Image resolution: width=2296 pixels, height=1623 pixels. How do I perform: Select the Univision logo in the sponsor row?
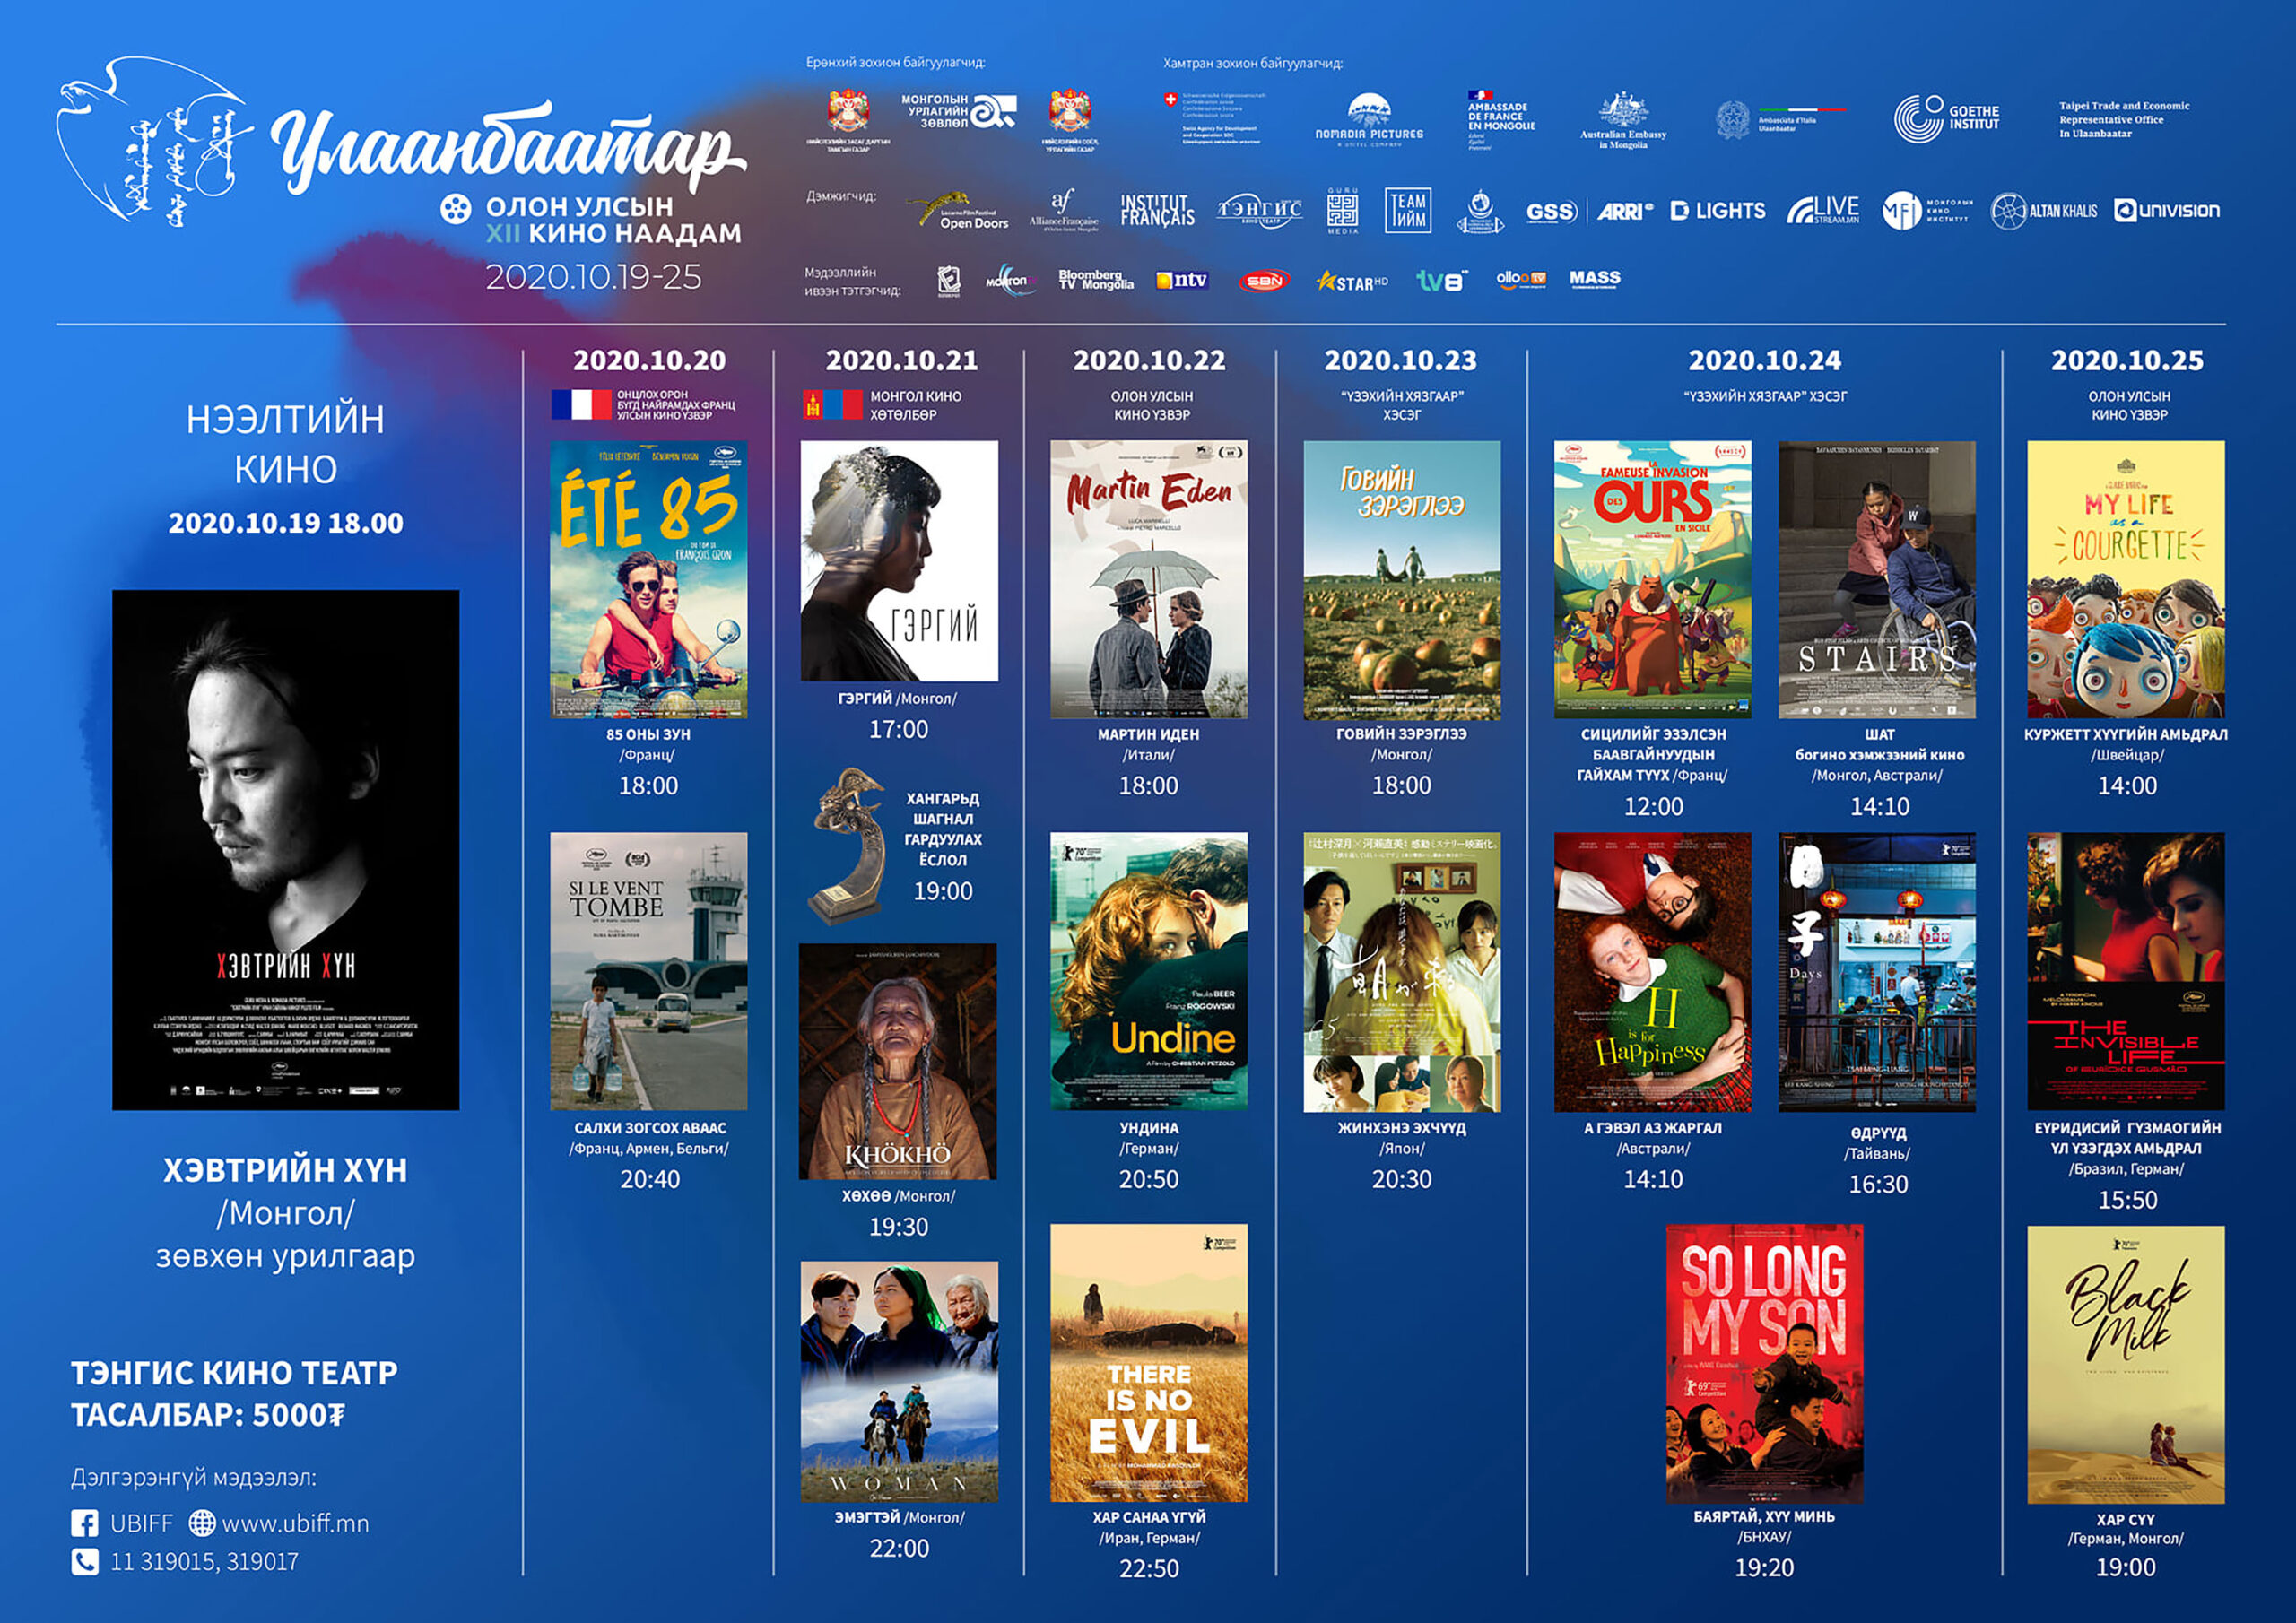point(2165,211)
